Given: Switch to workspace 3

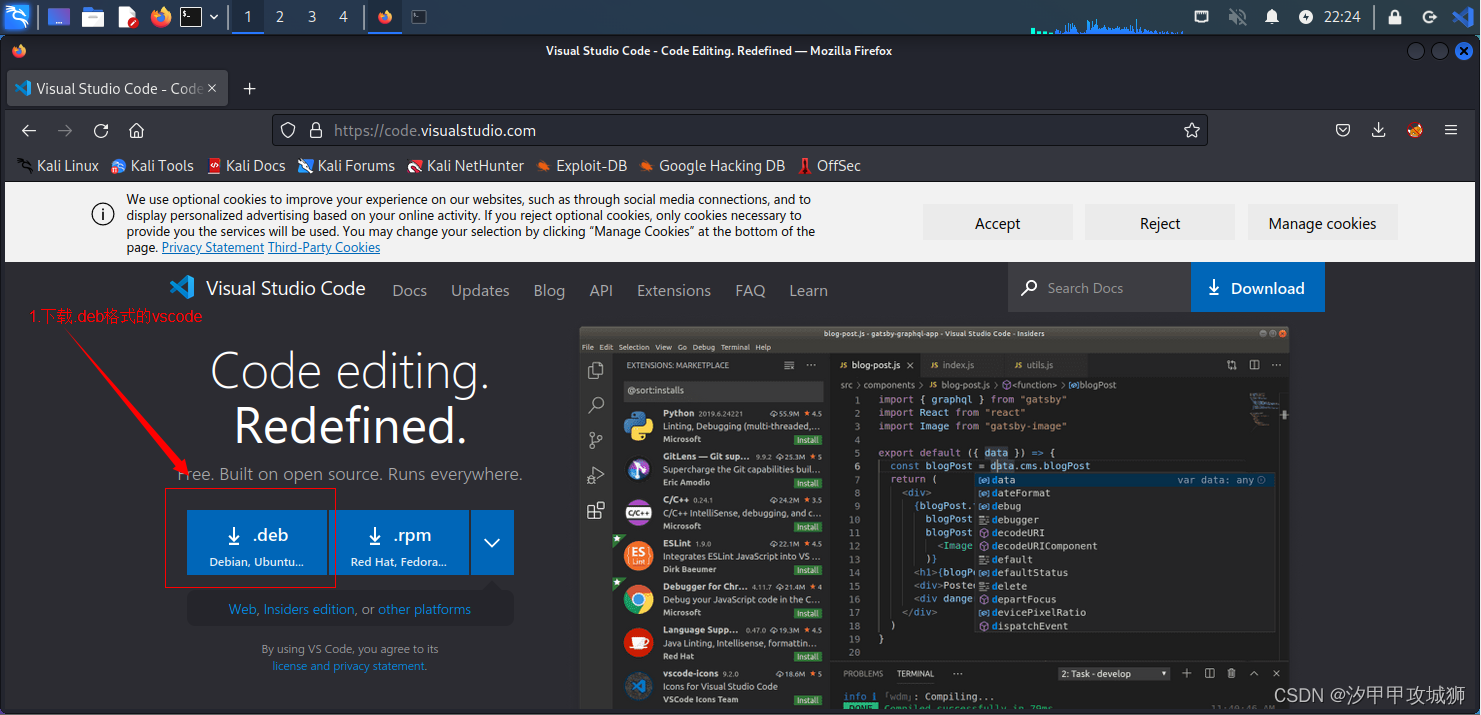Looking at the screenshot, I should pos(312,16).
